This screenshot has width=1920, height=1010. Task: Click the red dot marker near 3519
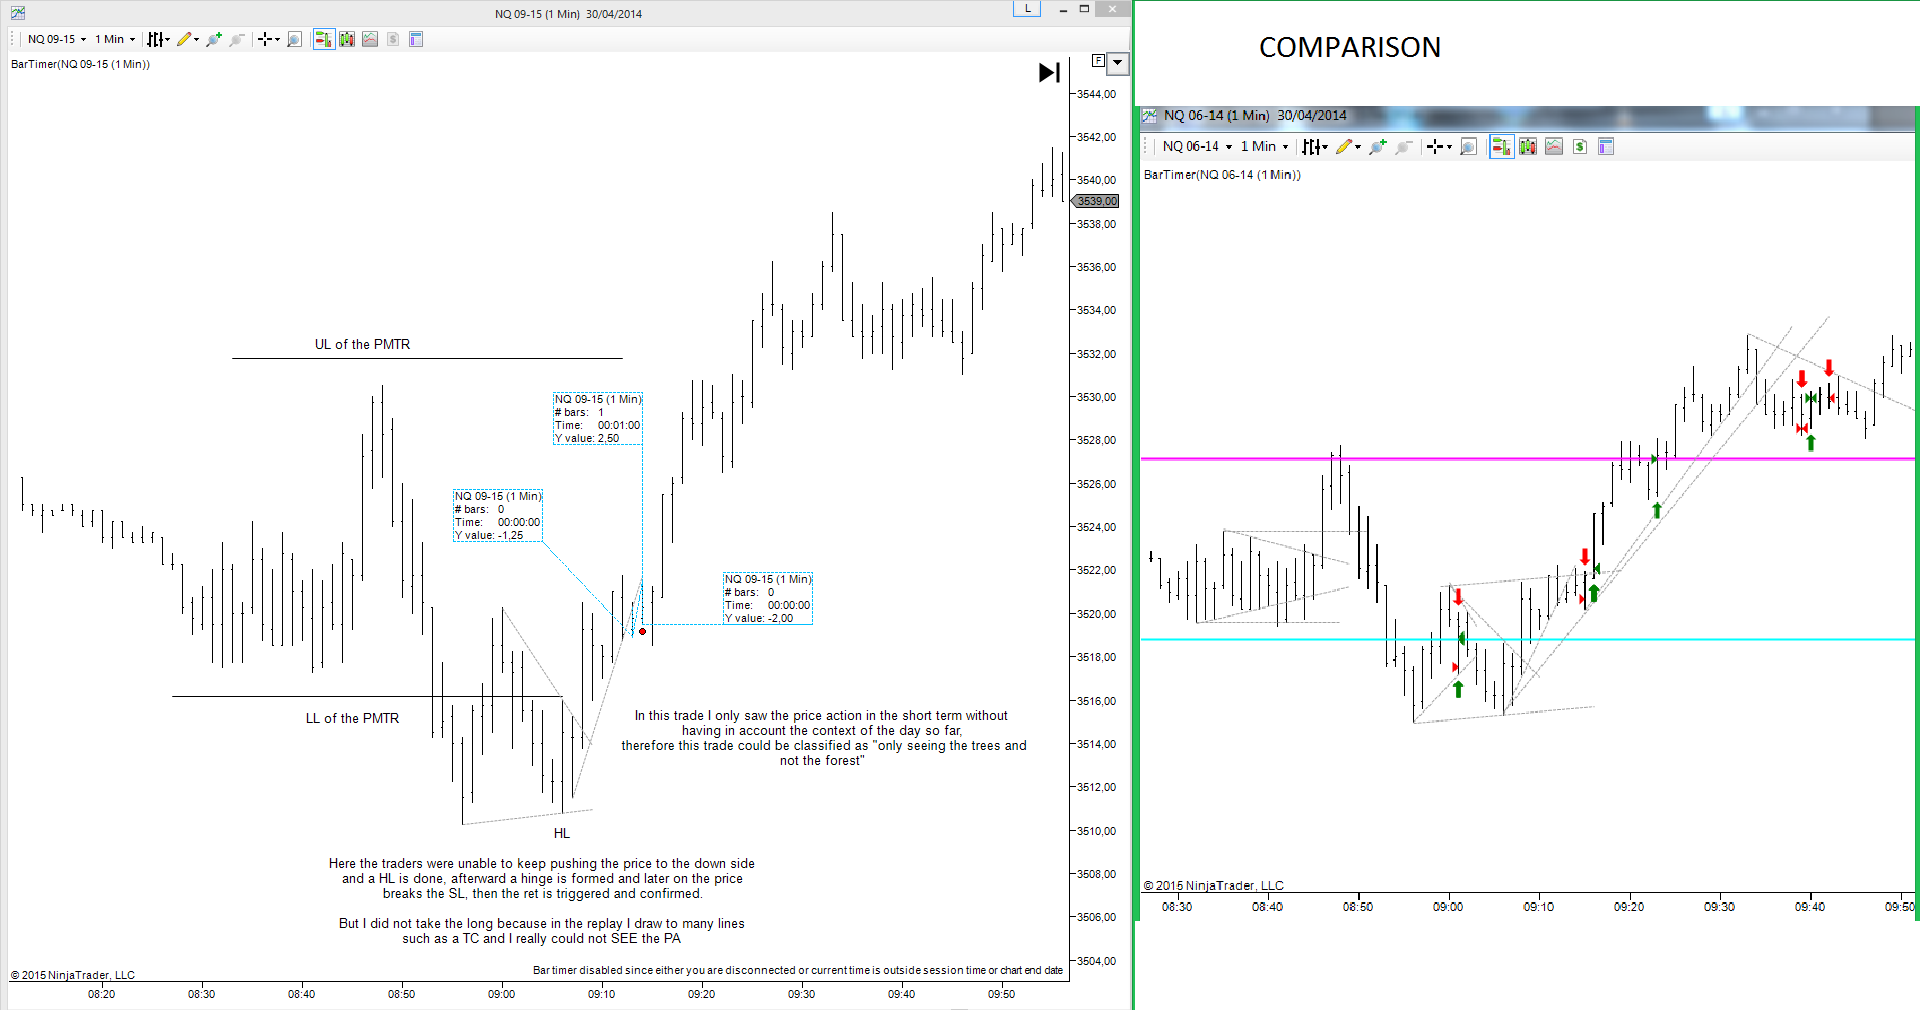click(642, 631)
